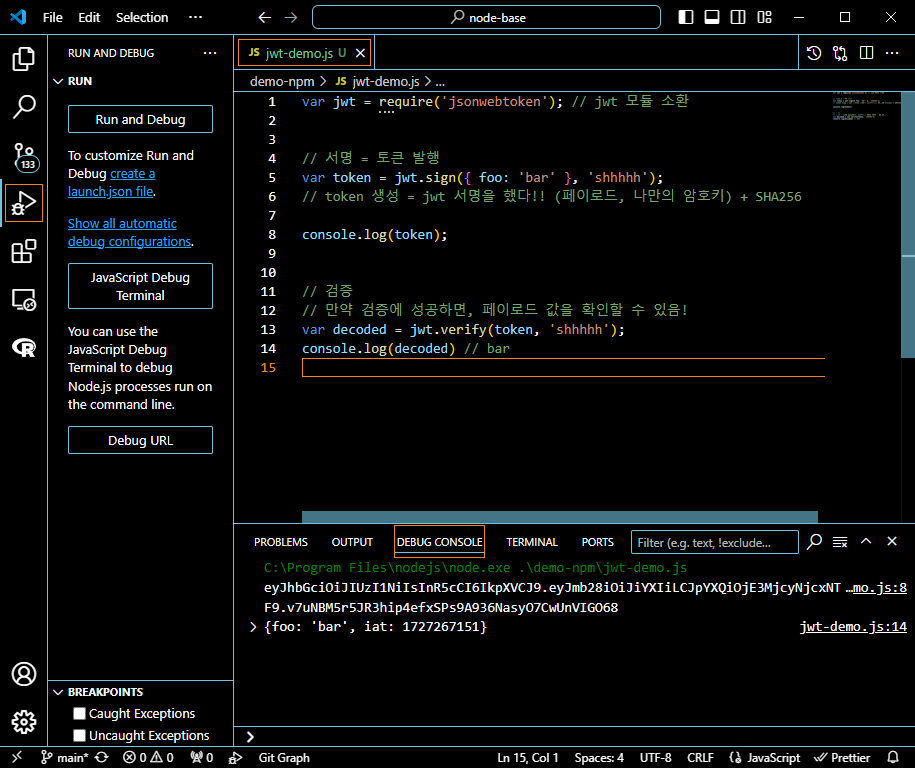Viewport: 915px width, 768px height.
Task: Open editor More Actions ellipsis
Action: point(892,53)
